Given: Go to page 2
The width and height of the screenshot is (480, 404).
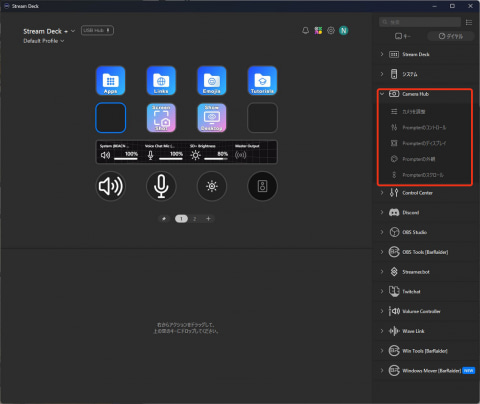Looking at the screenshot, I should 195,219.
